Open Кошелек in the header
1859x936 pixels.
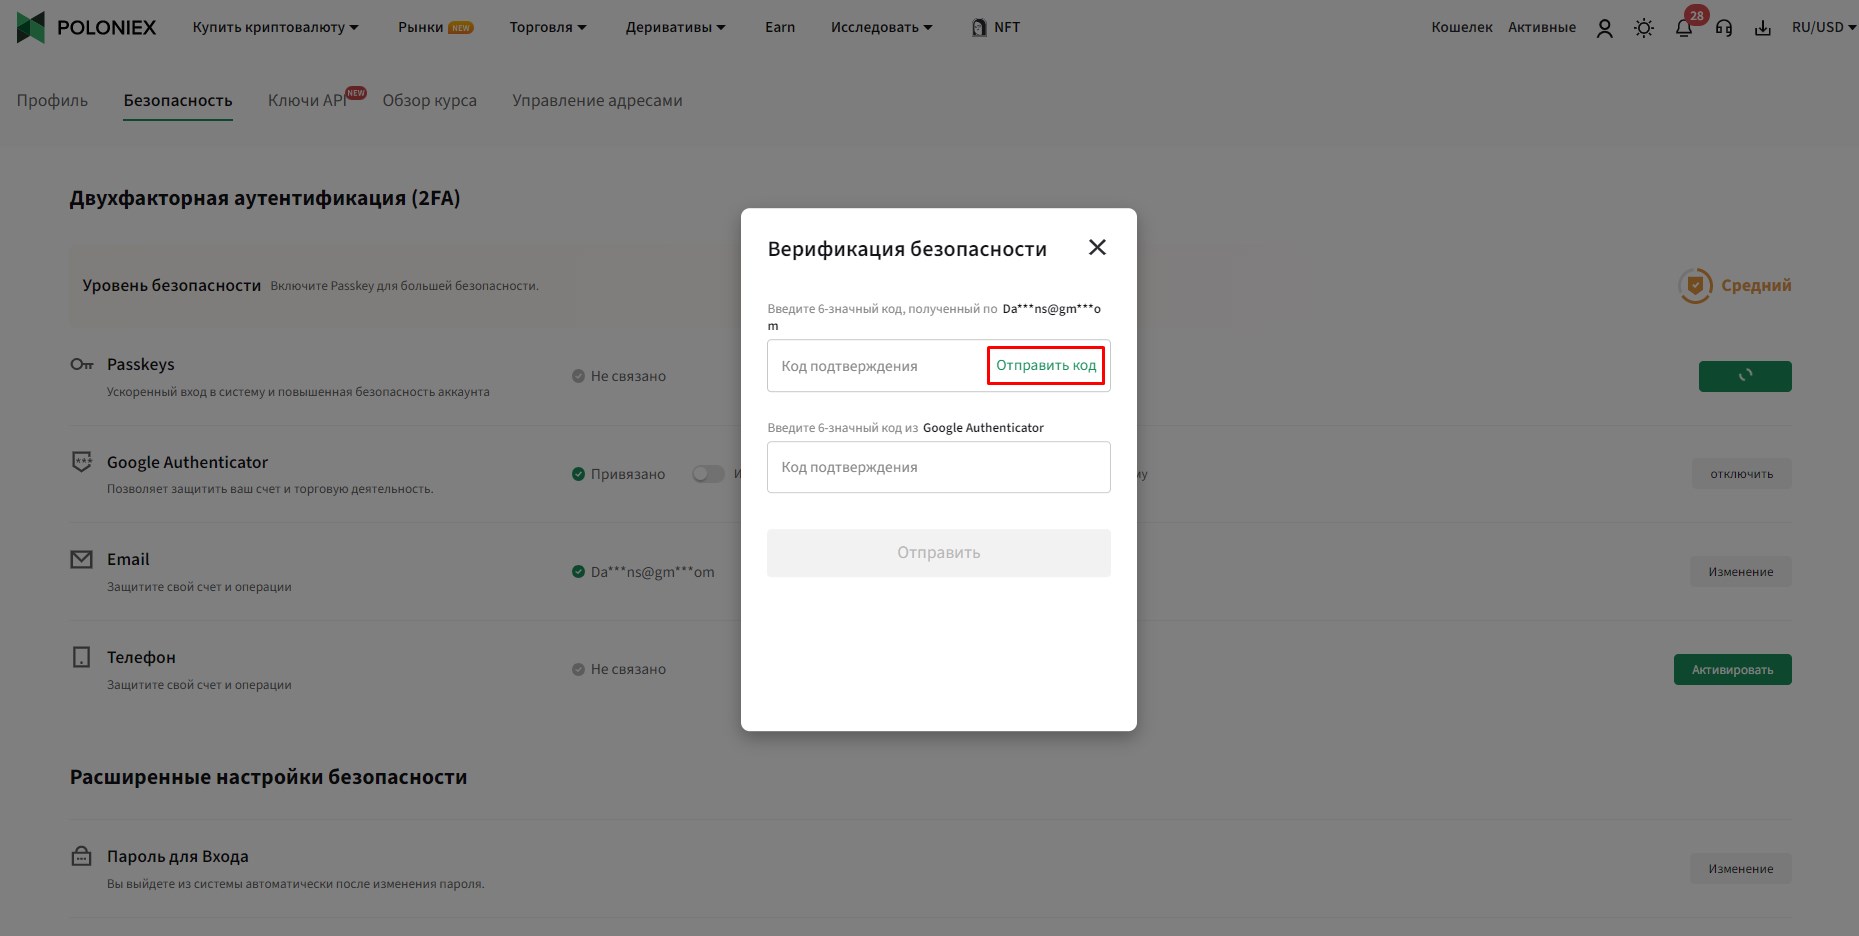[1462, 27]
